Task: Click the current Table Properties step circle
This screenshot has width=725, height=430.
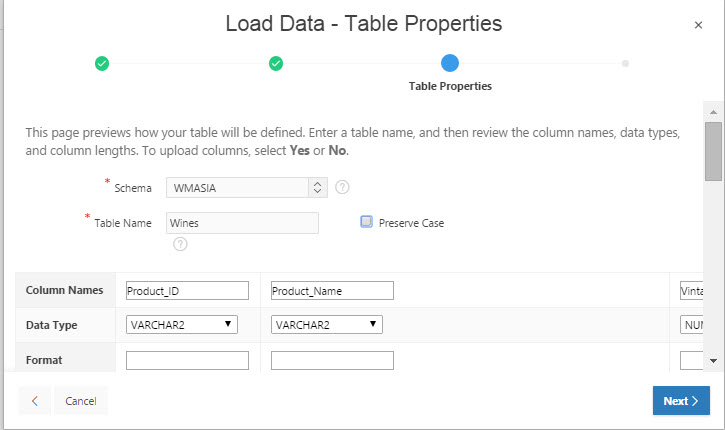Action: coord(450,64)
